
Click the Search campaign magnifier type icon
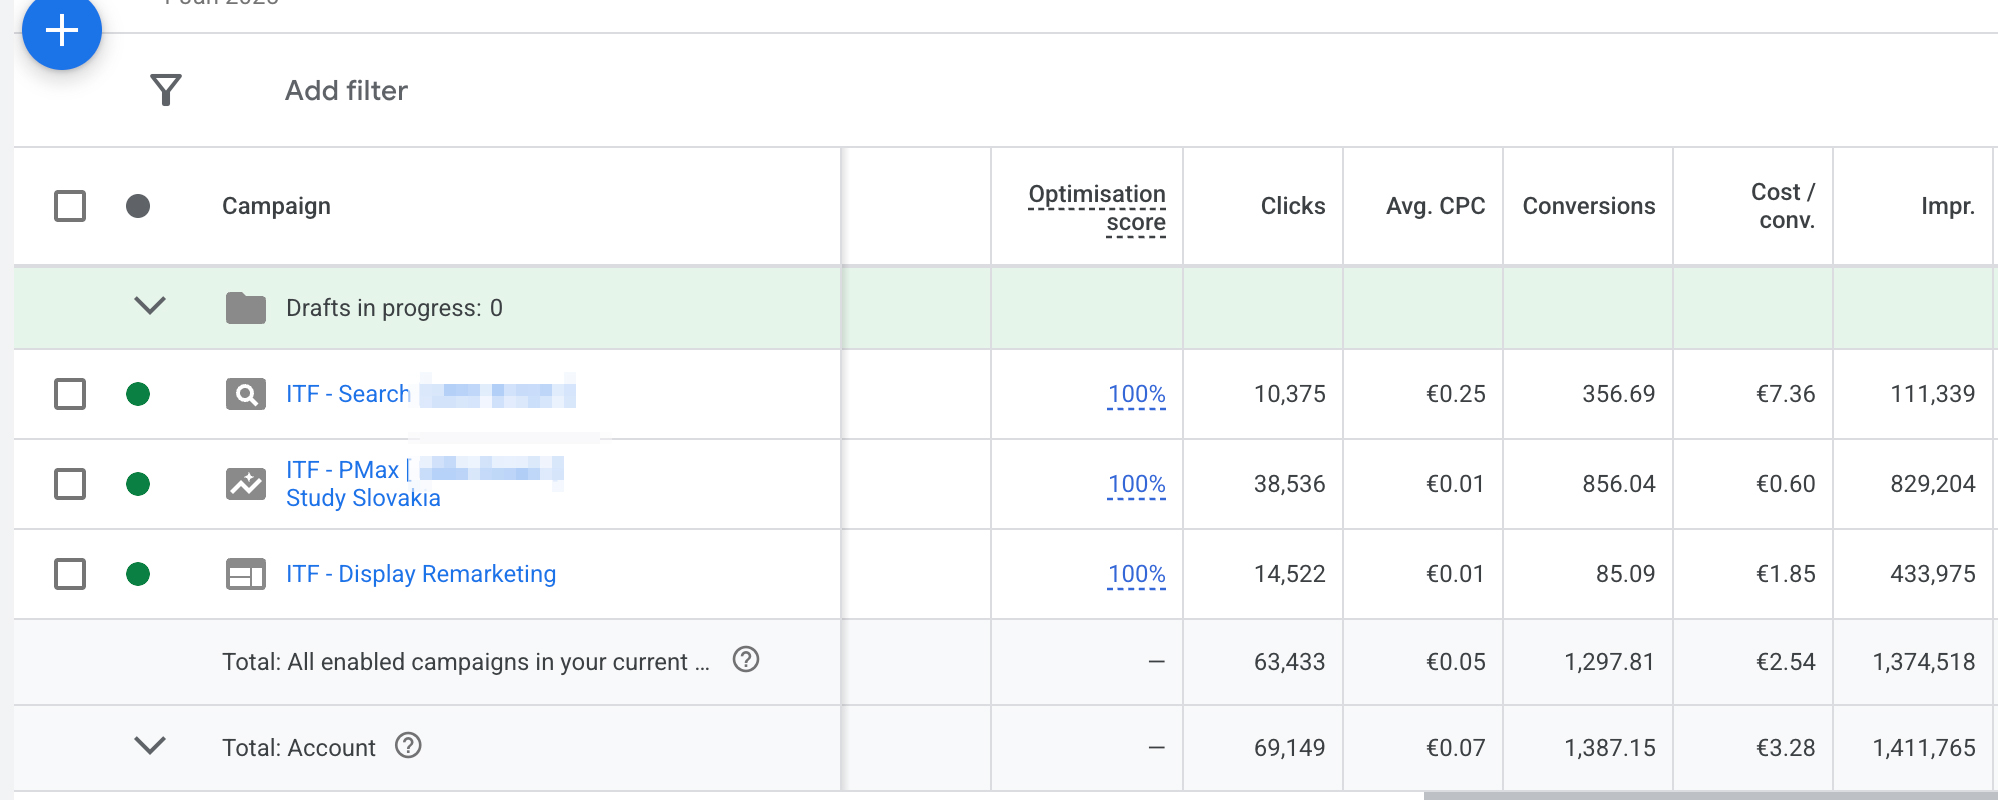pos(246,395)
